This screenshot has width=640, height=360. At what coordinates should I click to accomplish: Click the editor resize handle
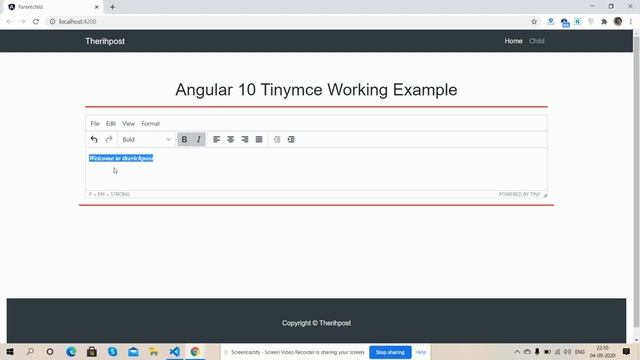tap(545, 195)
